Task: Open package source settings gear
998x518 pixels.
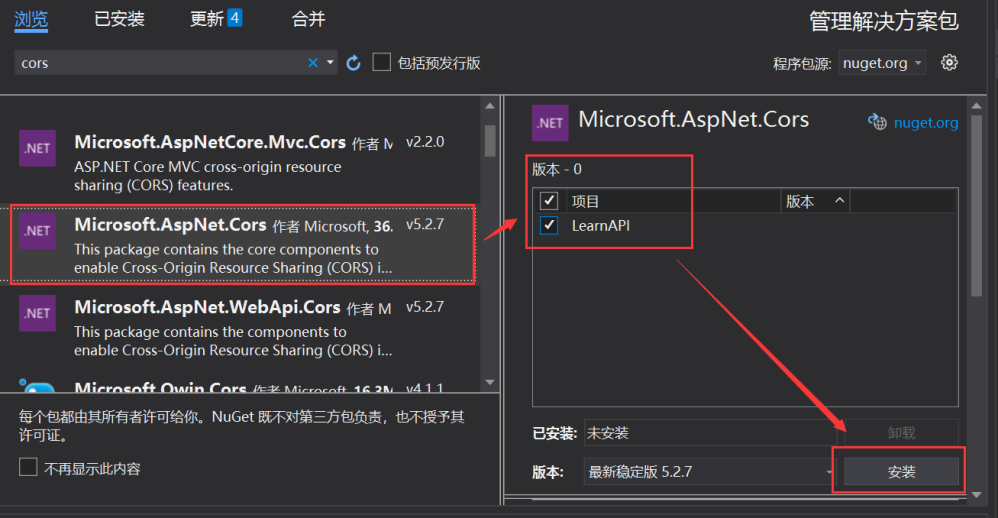Action: (949, 62)
